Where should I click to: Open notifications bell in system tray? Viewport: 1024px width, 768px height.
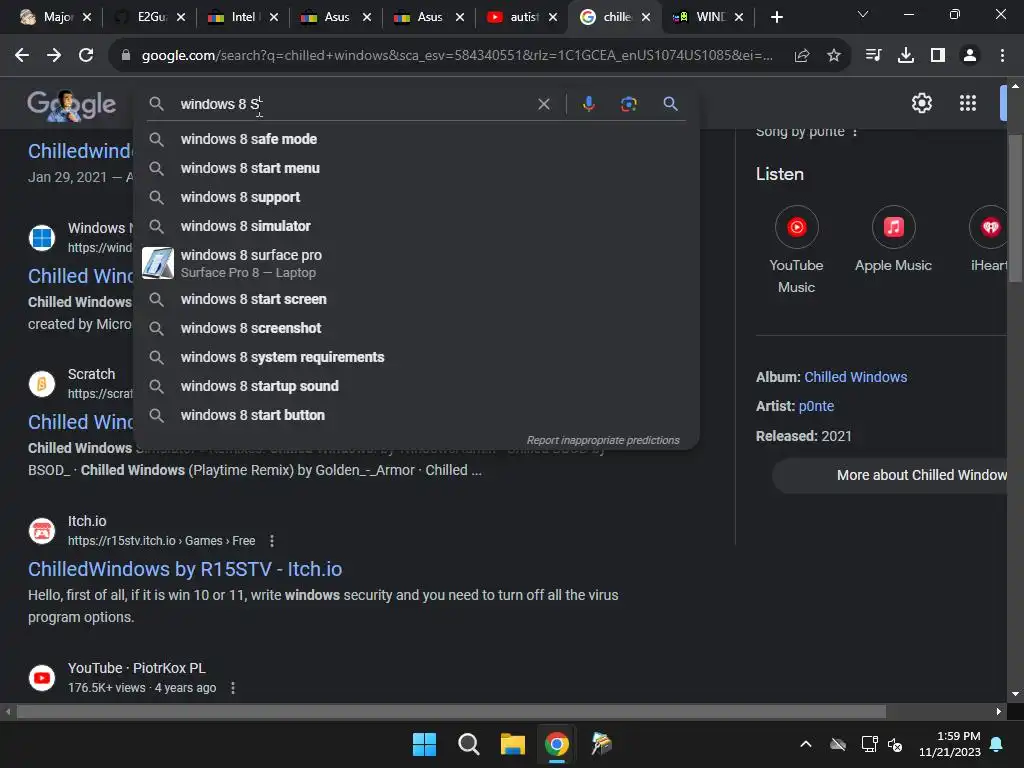click(x=997, y=744)
